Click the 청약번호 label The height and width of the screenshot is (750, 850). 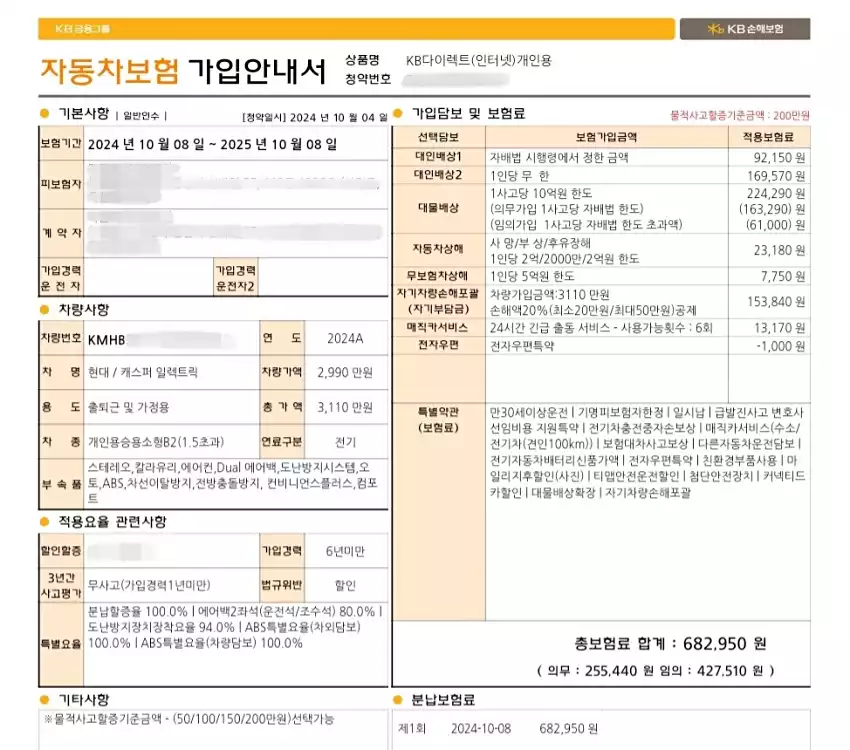368,79
